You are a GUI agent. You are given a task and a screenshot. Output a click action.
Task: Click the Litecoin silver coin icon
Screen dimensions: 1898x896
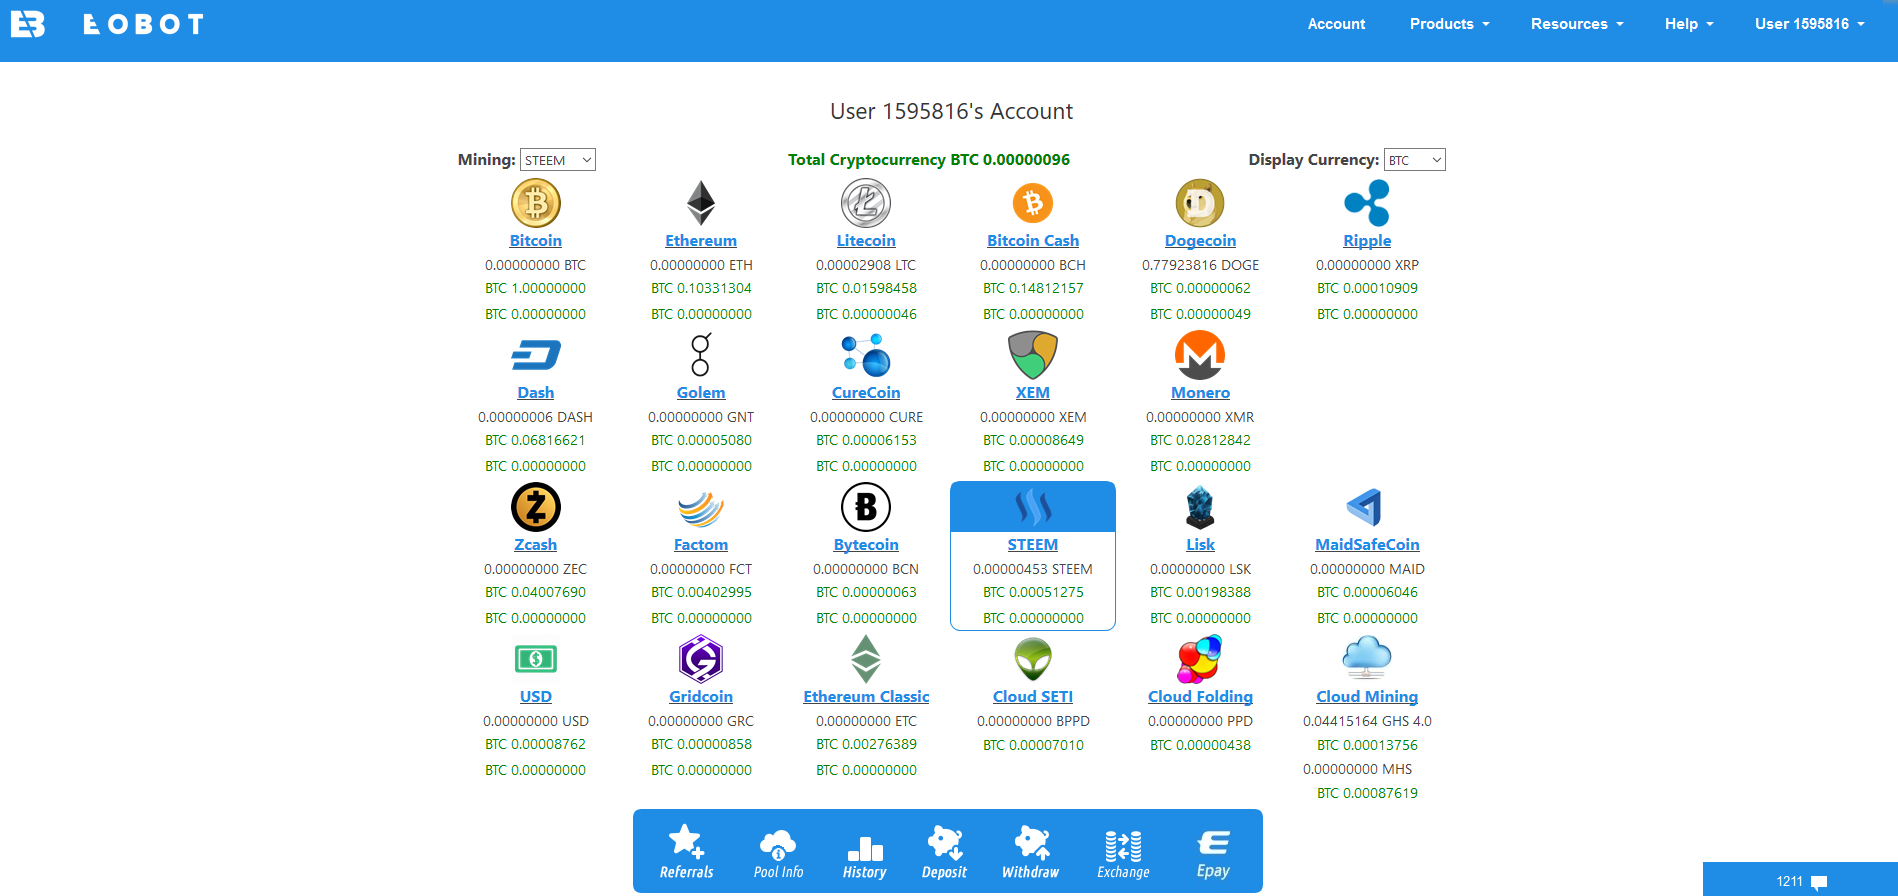(x=866, y=203)
